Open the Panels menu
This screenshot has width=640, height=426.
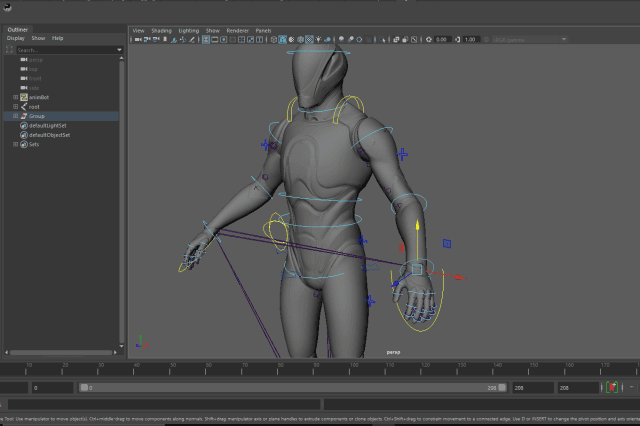(263, 31)
